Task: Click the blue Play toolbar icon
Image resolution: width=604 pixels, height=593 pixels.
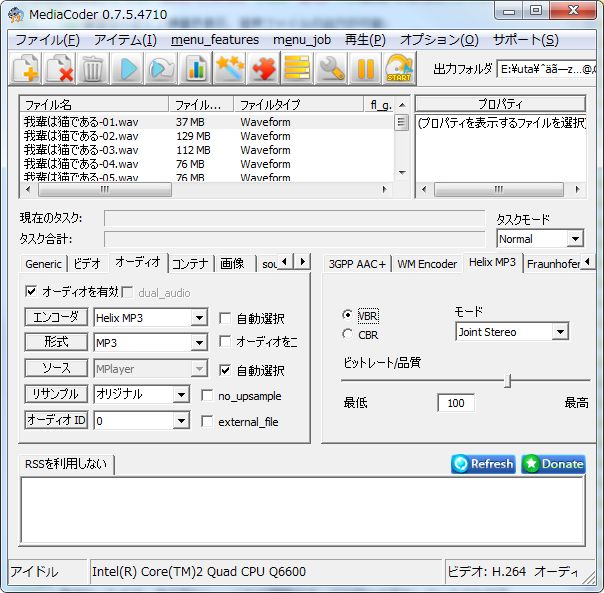Action: pyautogui.click(x=127, y=69)
